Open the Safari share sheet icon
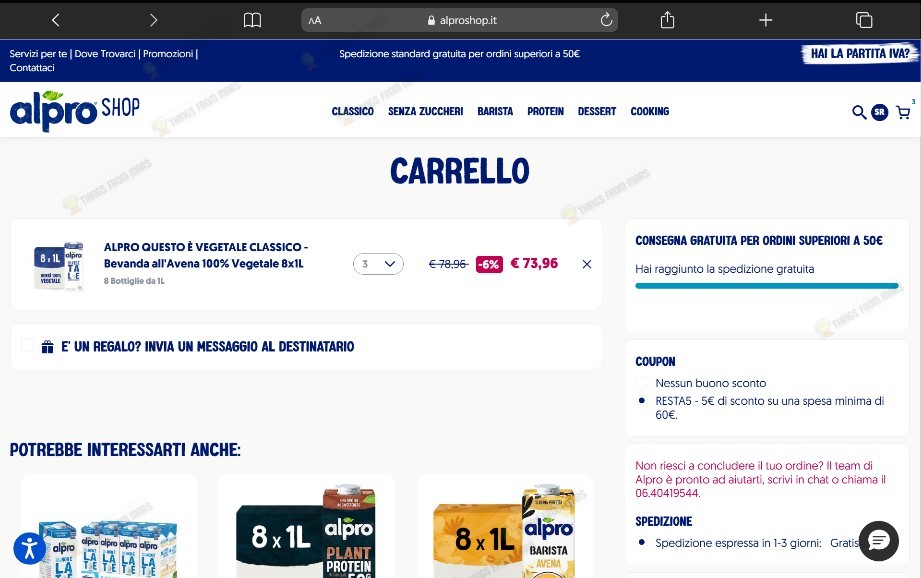Viewport: 921px width, 578px height. pyautogui.click(x=667, y=20)
